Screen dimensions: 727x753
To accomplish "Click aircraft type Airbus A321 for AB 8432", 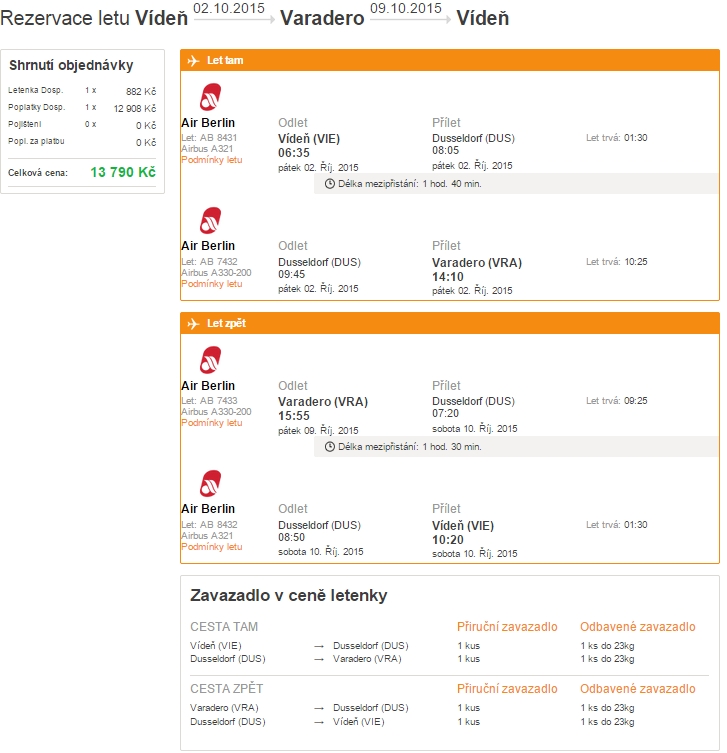I will click(x=207, y=536).
